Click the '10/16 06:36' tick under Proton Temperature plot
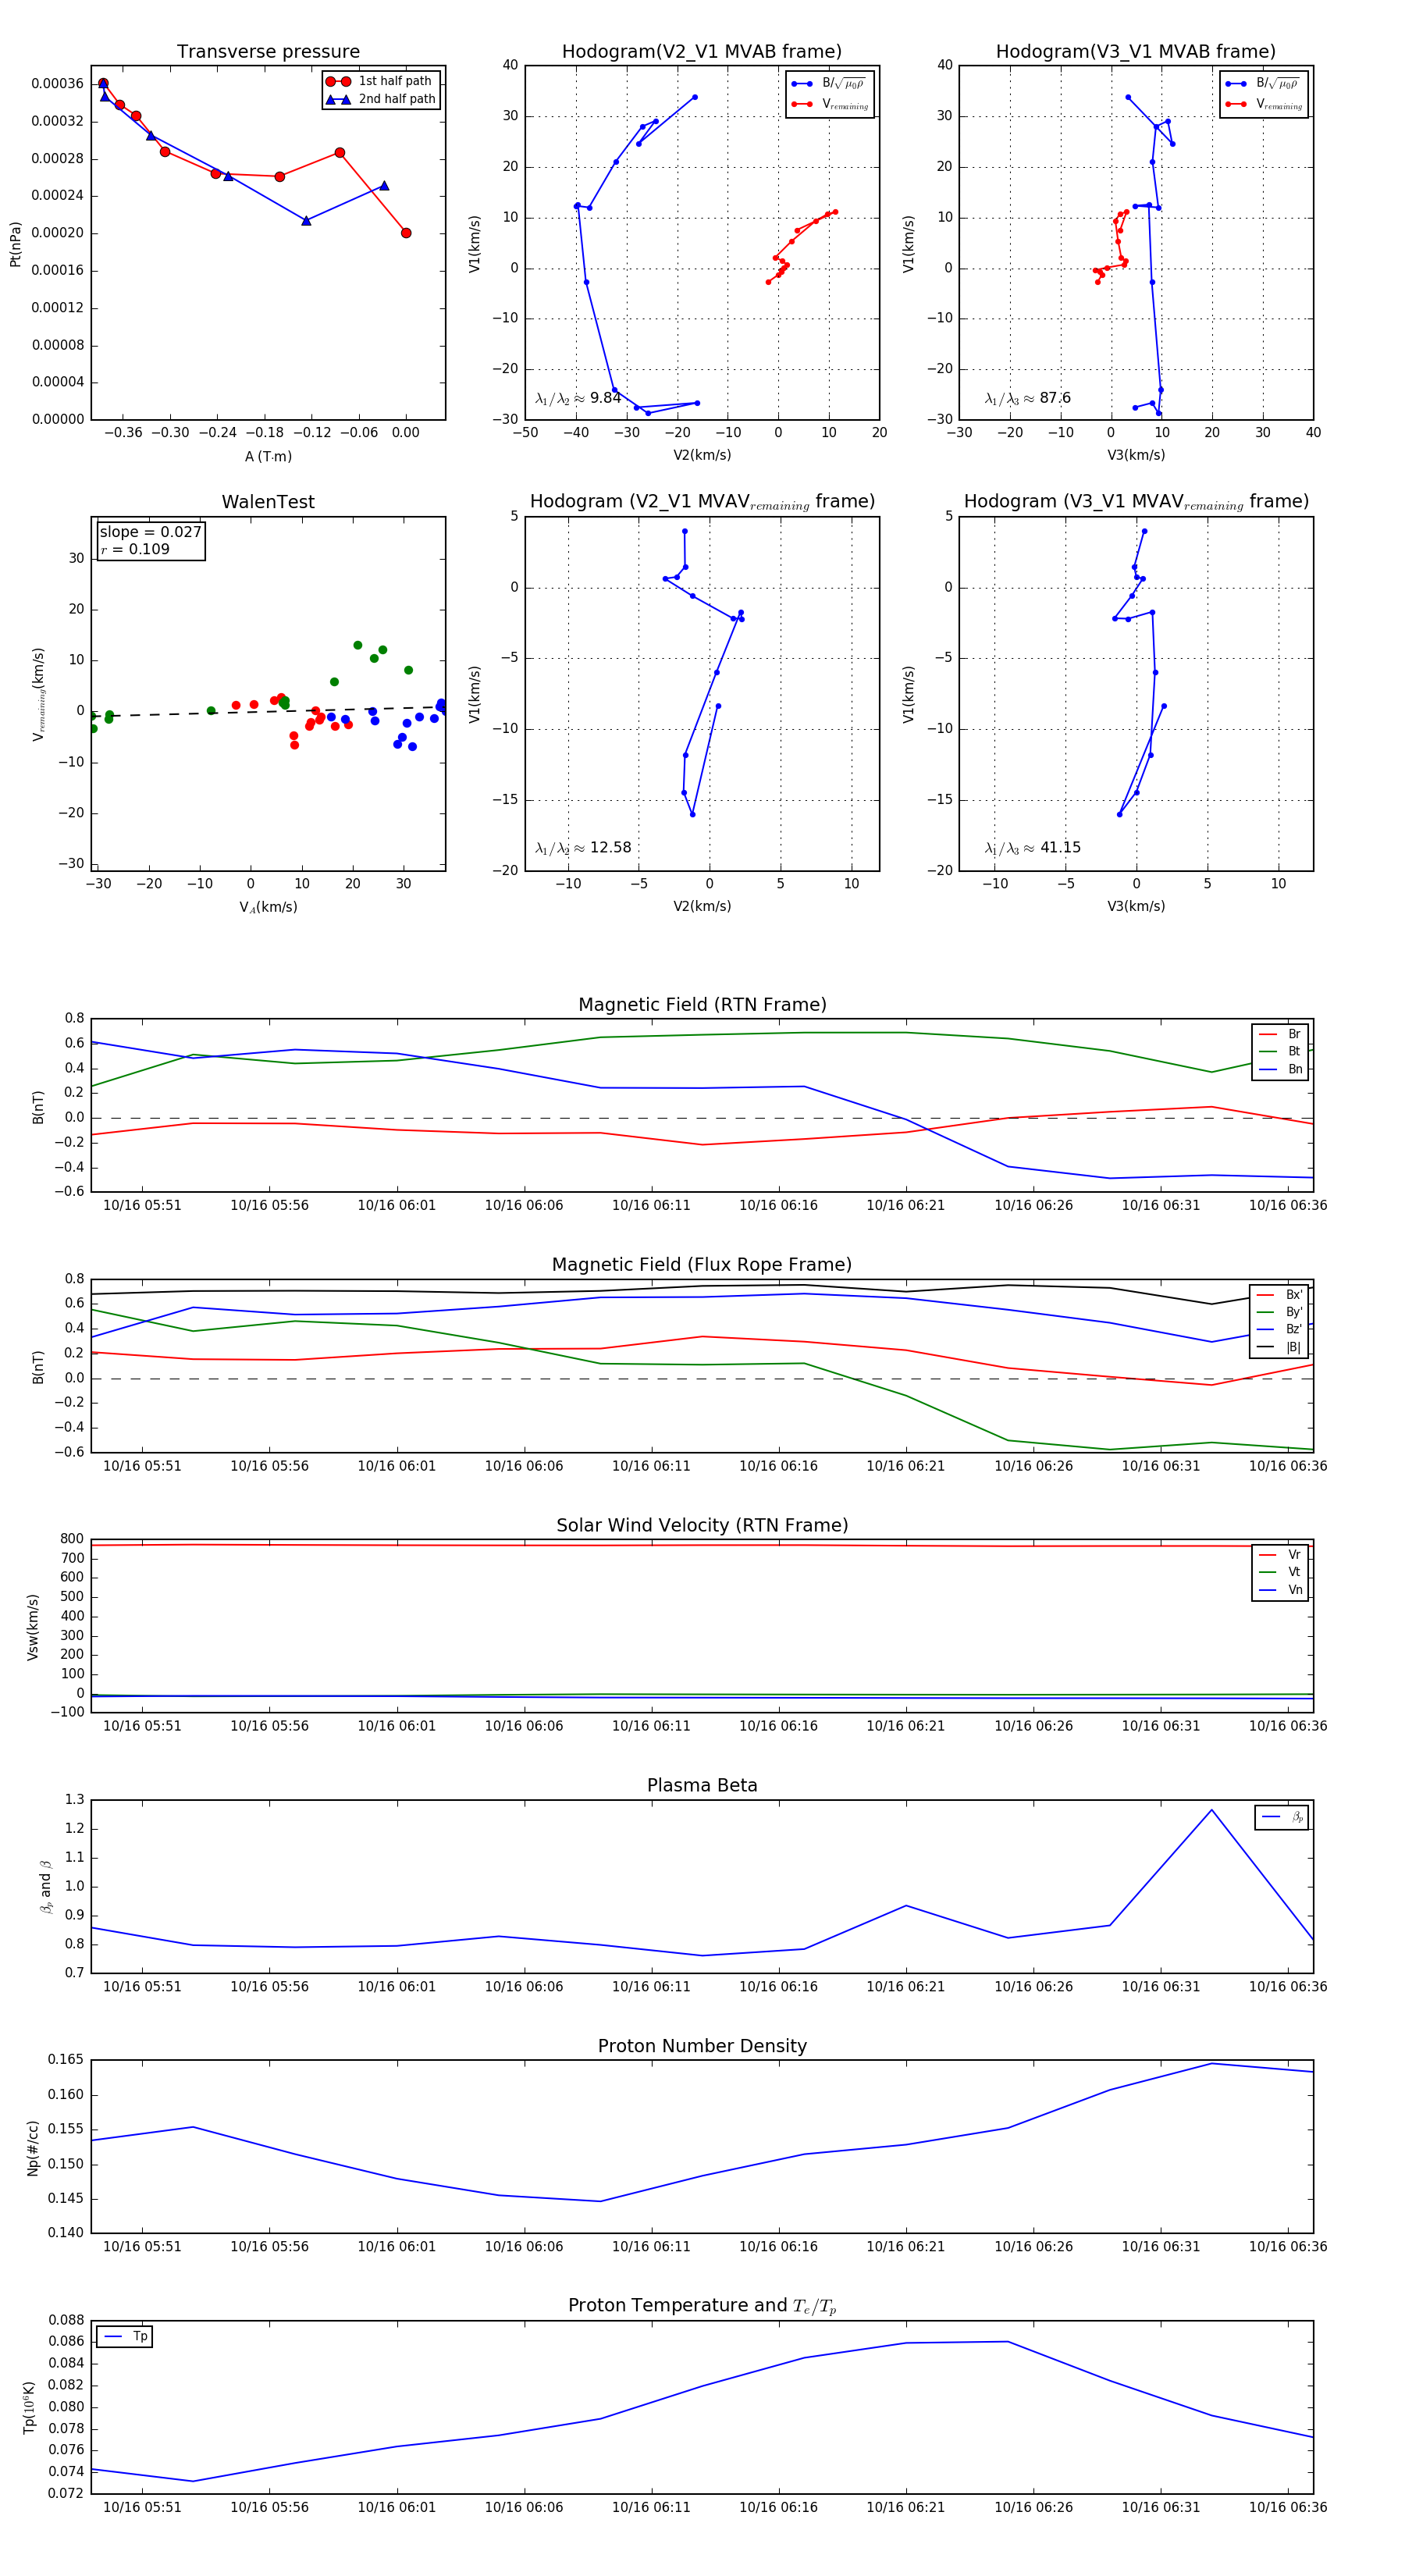1405x2576 pixels. pos(1288,2507)
